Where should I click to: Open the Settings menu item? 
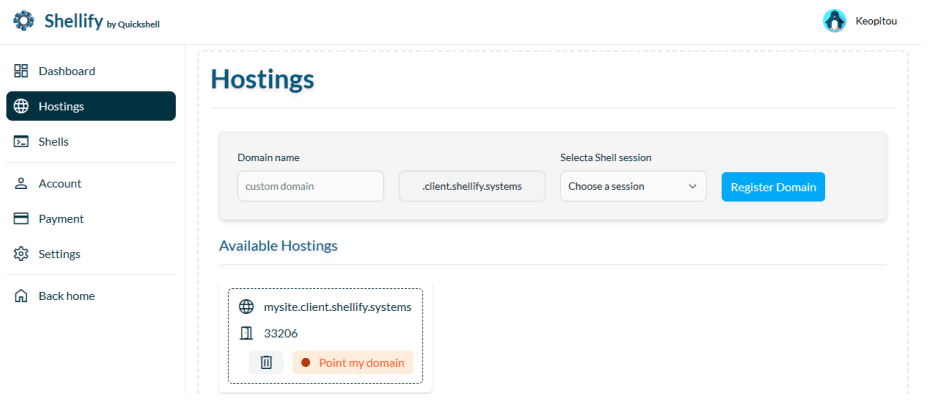pos(91,254)
